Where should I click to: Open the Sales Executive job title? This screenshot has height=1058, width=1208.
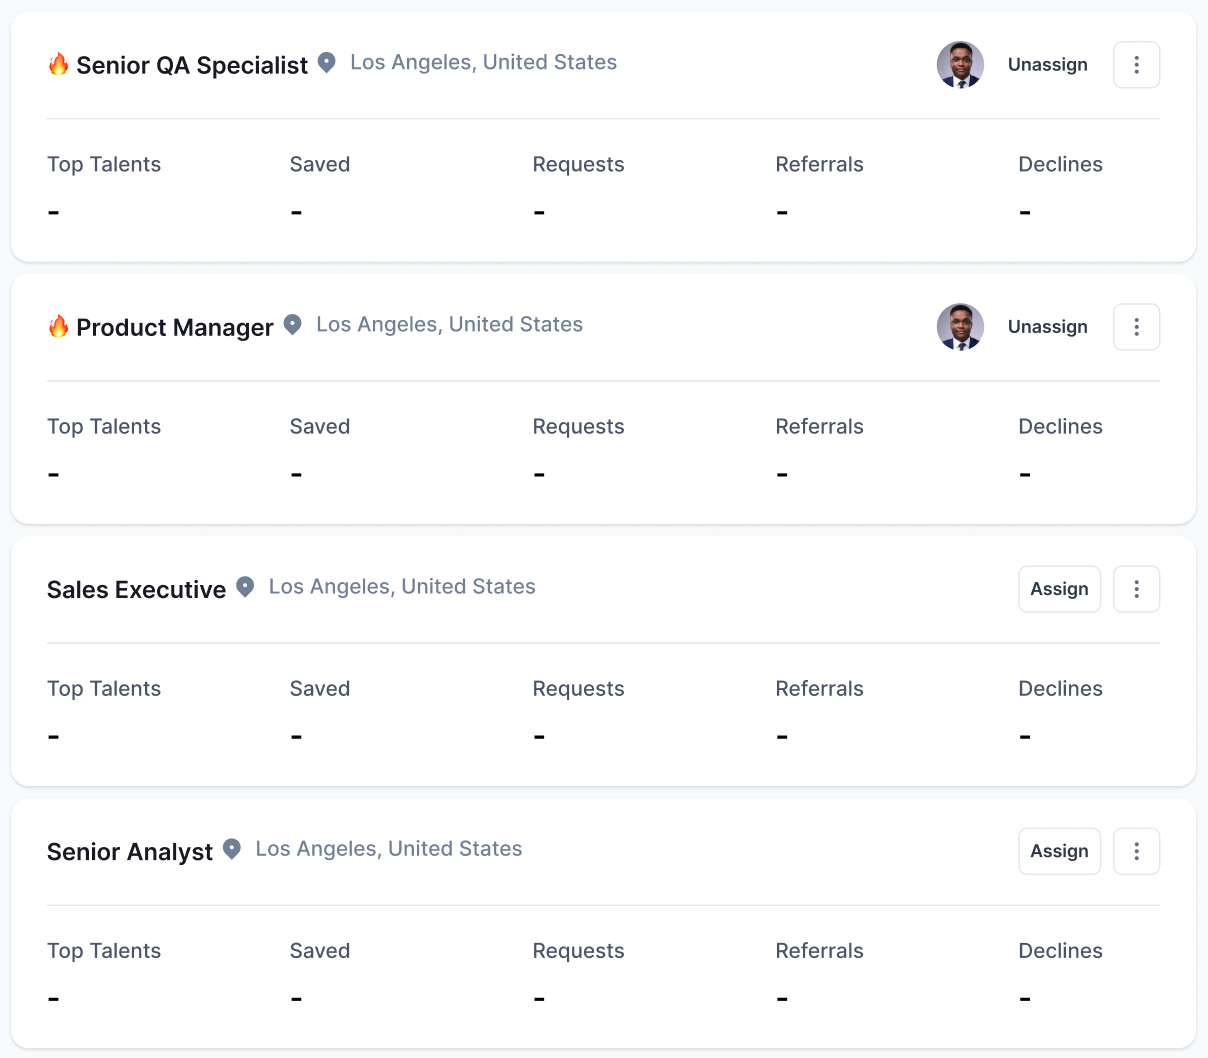tap(136, 590)
